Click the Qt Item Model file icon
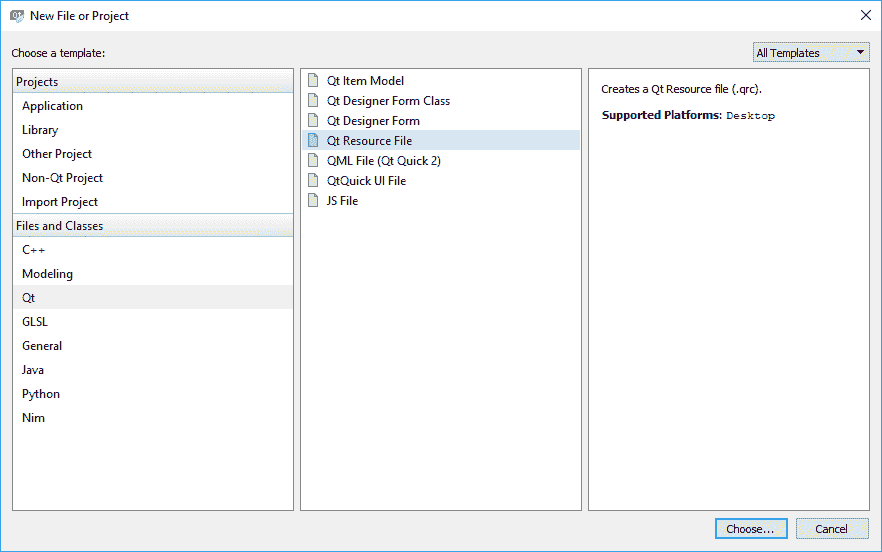 (315, 81)
